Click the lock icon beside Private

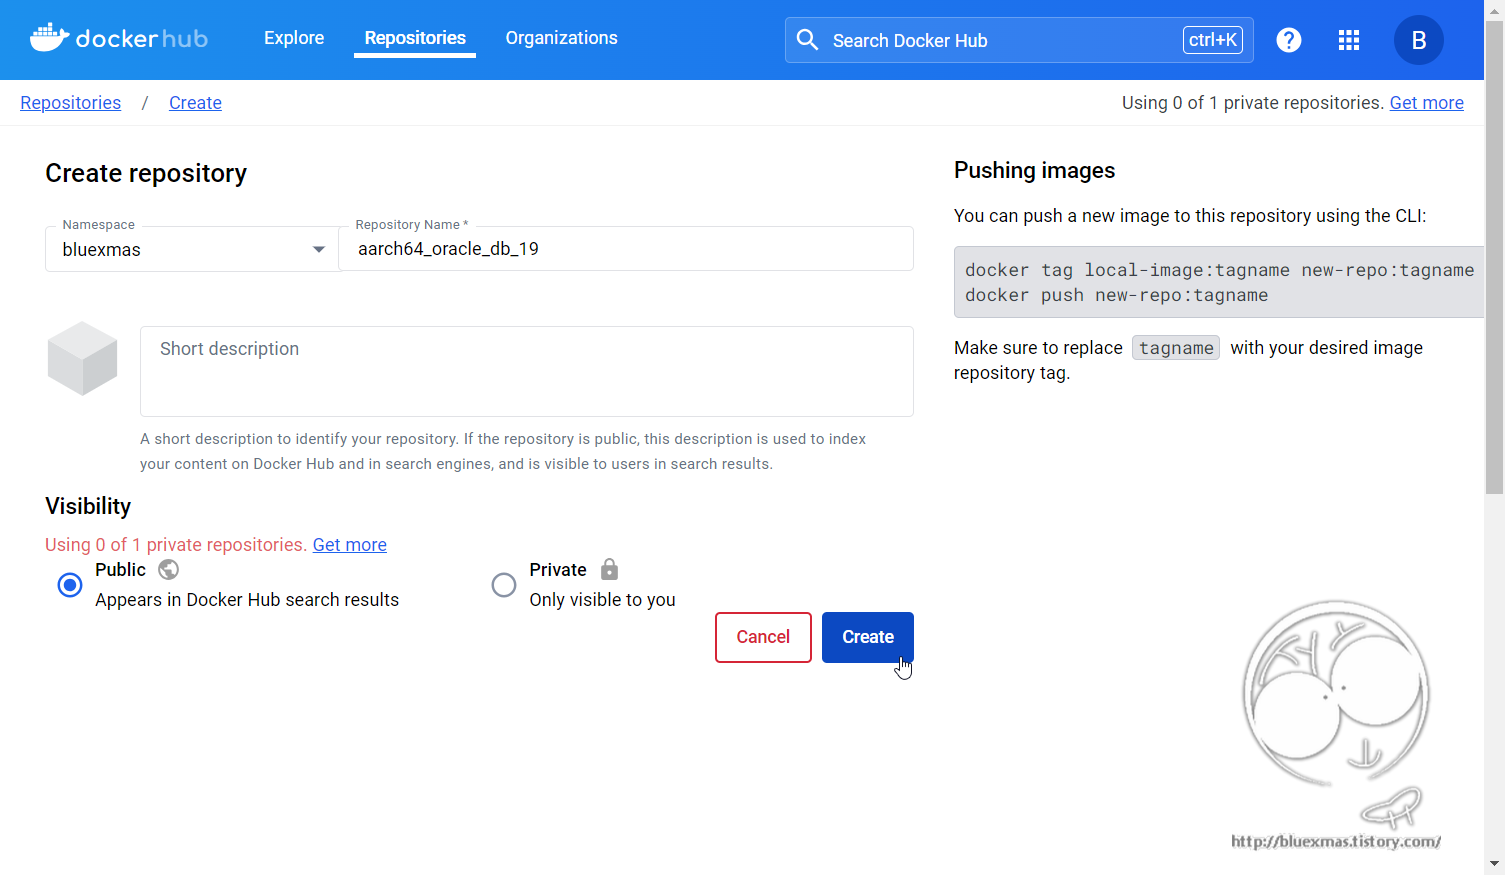(x=610, y=569)
